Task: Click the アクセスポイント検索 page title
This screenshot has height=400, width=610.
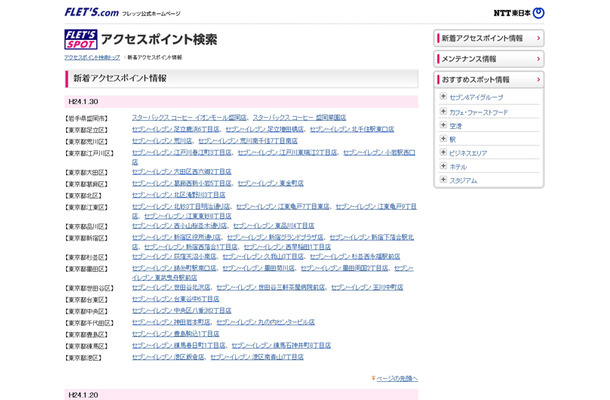Action: pos(159,40)
